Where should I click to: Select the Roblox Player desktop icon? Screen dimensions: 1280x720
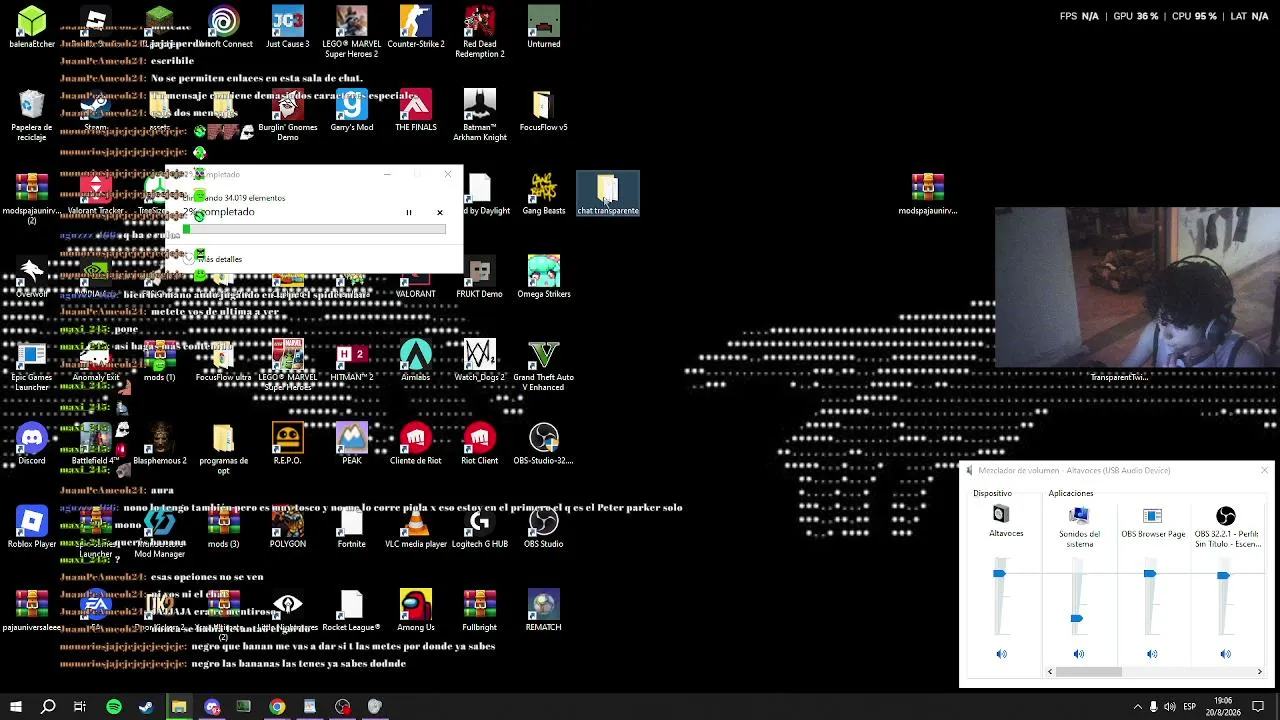click(32, 527)
